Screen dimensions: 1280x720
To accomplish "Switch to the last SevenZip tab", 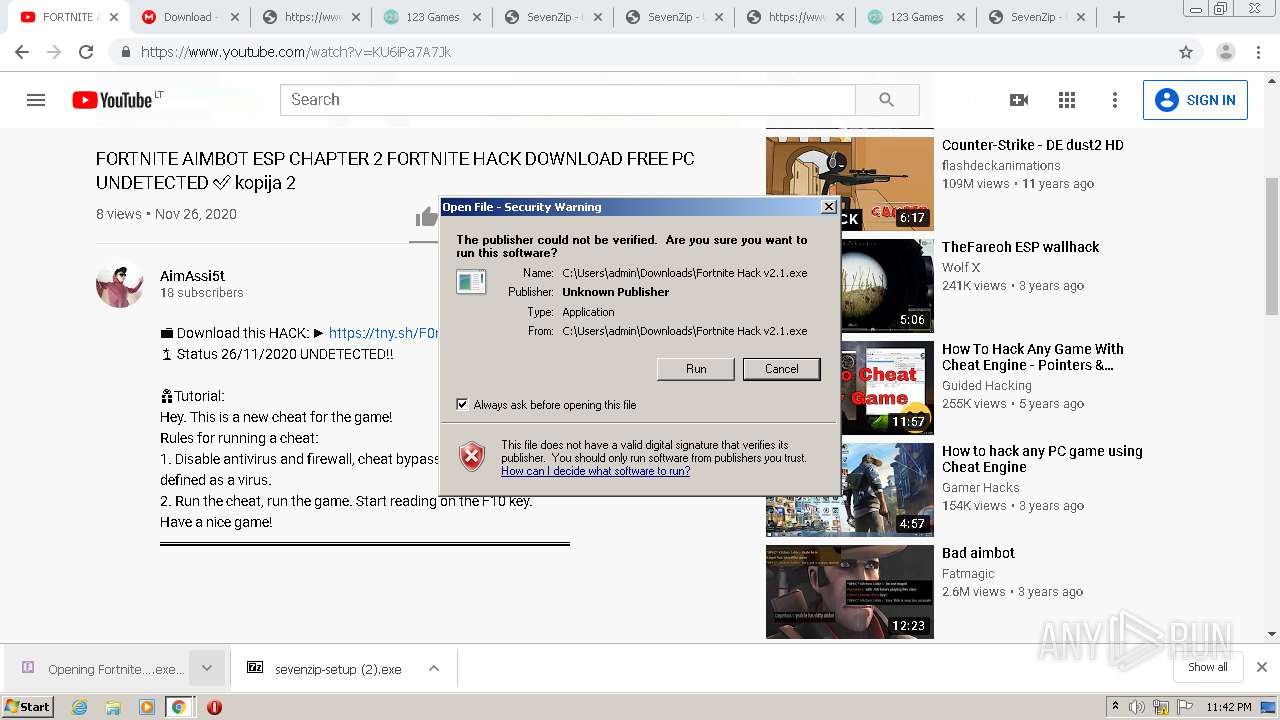I will pos(1037,17).
